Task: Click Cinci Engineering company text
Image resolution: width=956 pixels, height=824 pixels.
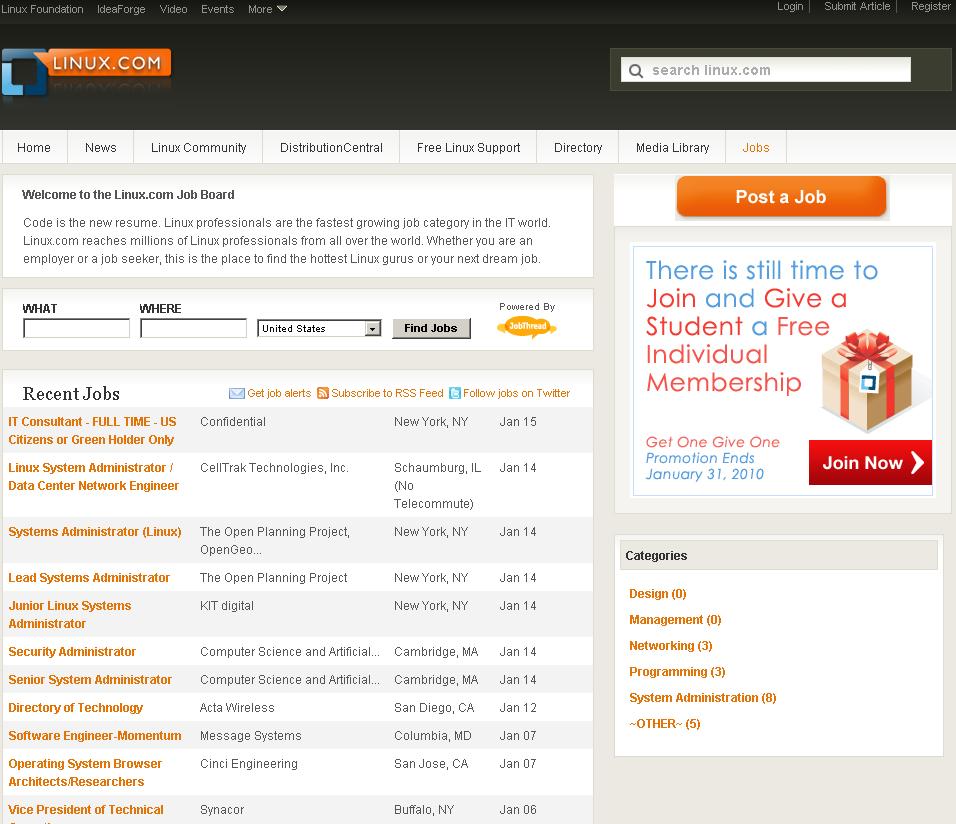Action: pyautogui.click(x=249, y=764)
